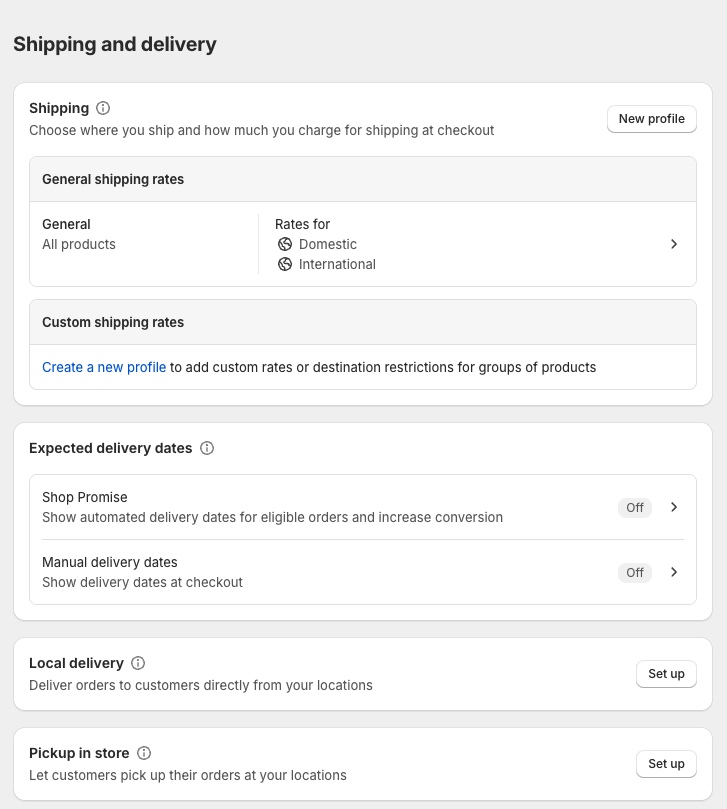Open the Manual delivery dates row title
Viewport: 727px width, 809px height.
pyautogui.click(x=110, y=562)
